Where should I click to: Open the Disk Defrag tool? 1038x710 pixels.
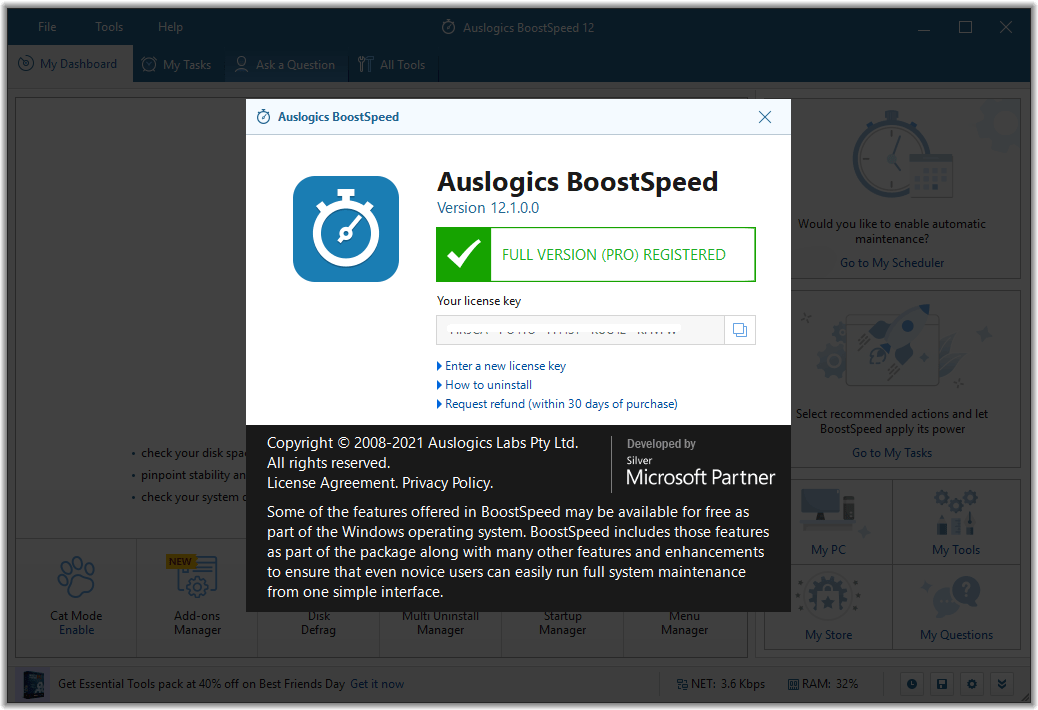click(318, 623)
